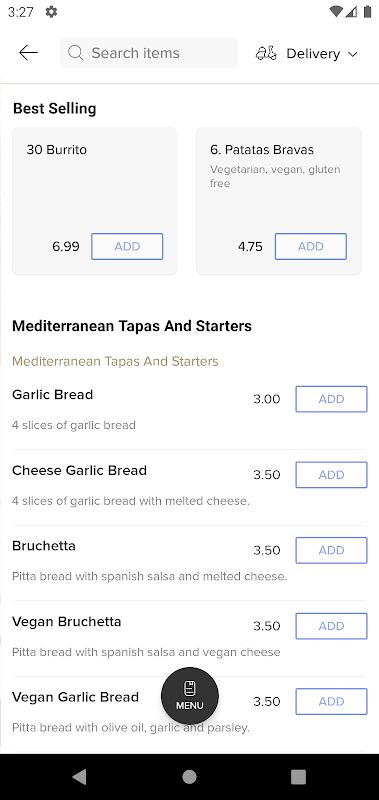Add Vegan Garlic Bread to the order
Image resolution: width=379 pixels, height=800 pixels.
point(332,702)
